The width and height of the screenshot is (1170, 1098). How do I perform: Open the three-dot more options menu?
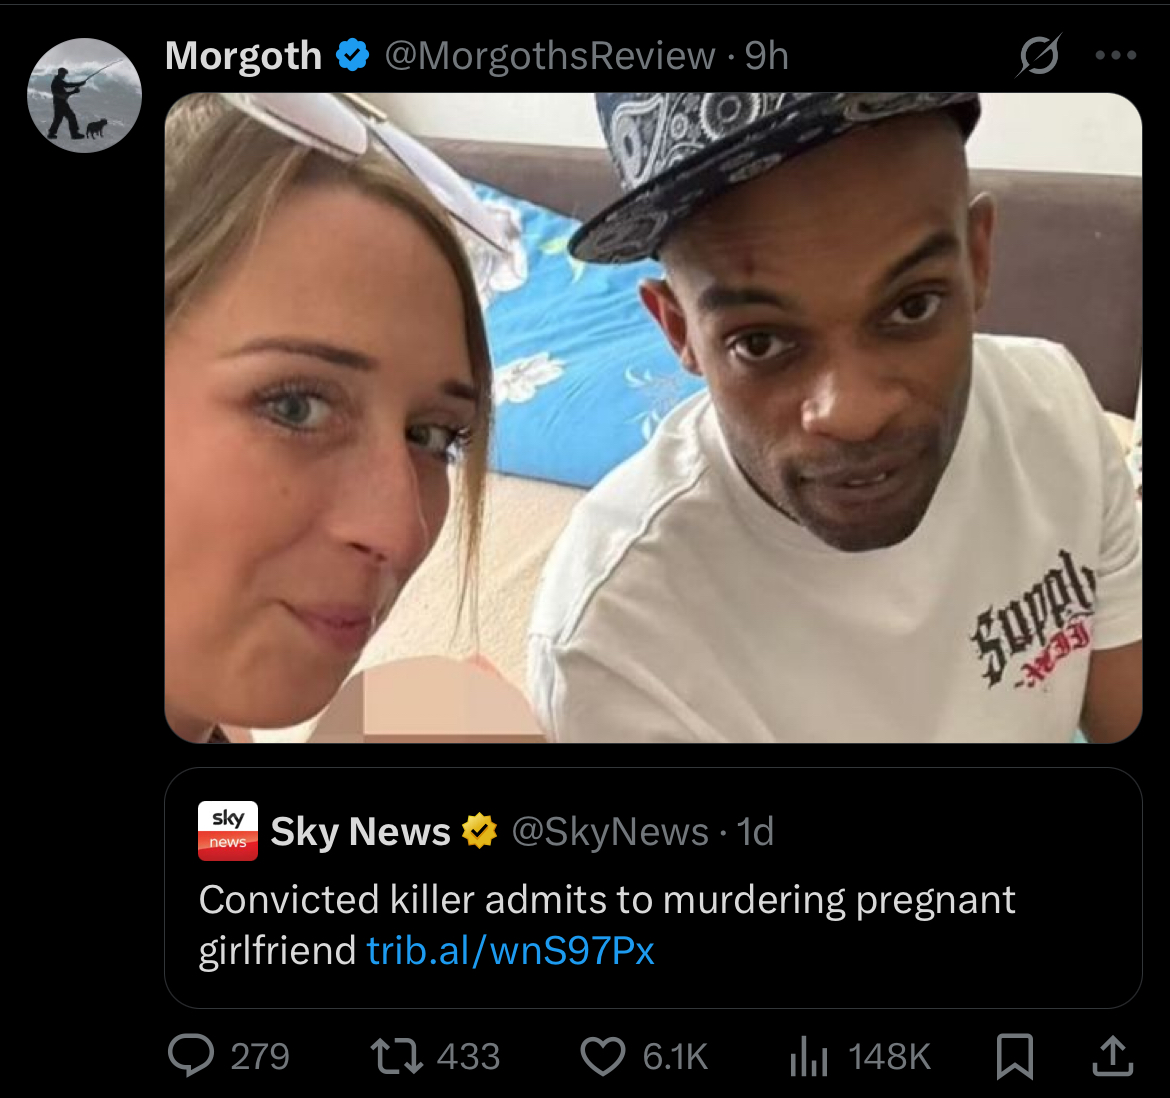tap(1116, 55)
